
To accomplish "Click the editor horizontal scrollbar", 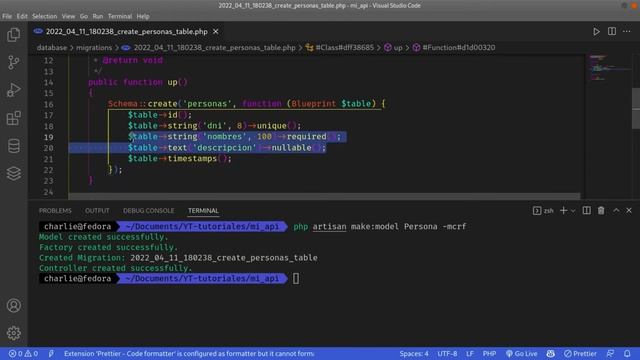I will [x=324, y=196].
